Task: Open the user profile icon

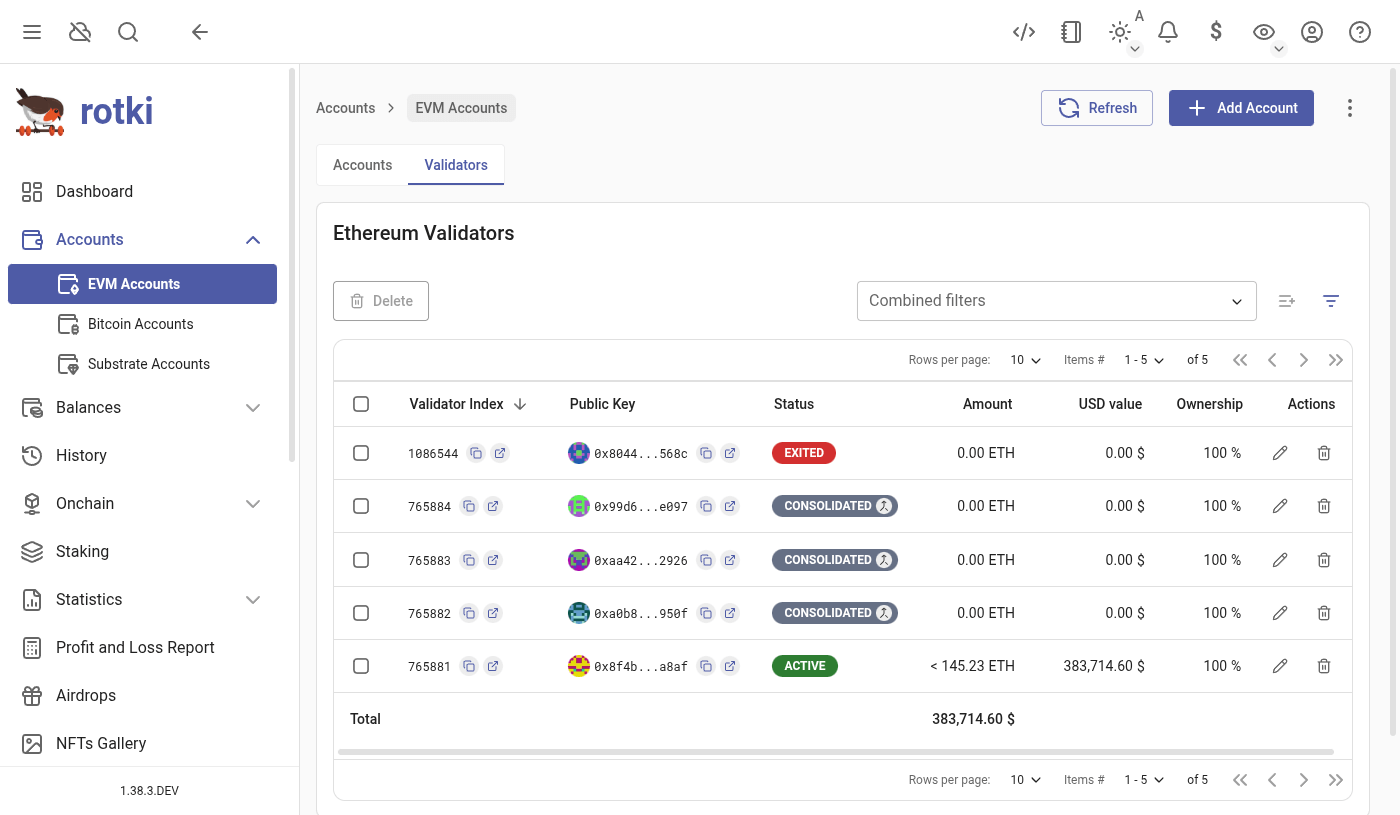Action: pos(1312,32)
